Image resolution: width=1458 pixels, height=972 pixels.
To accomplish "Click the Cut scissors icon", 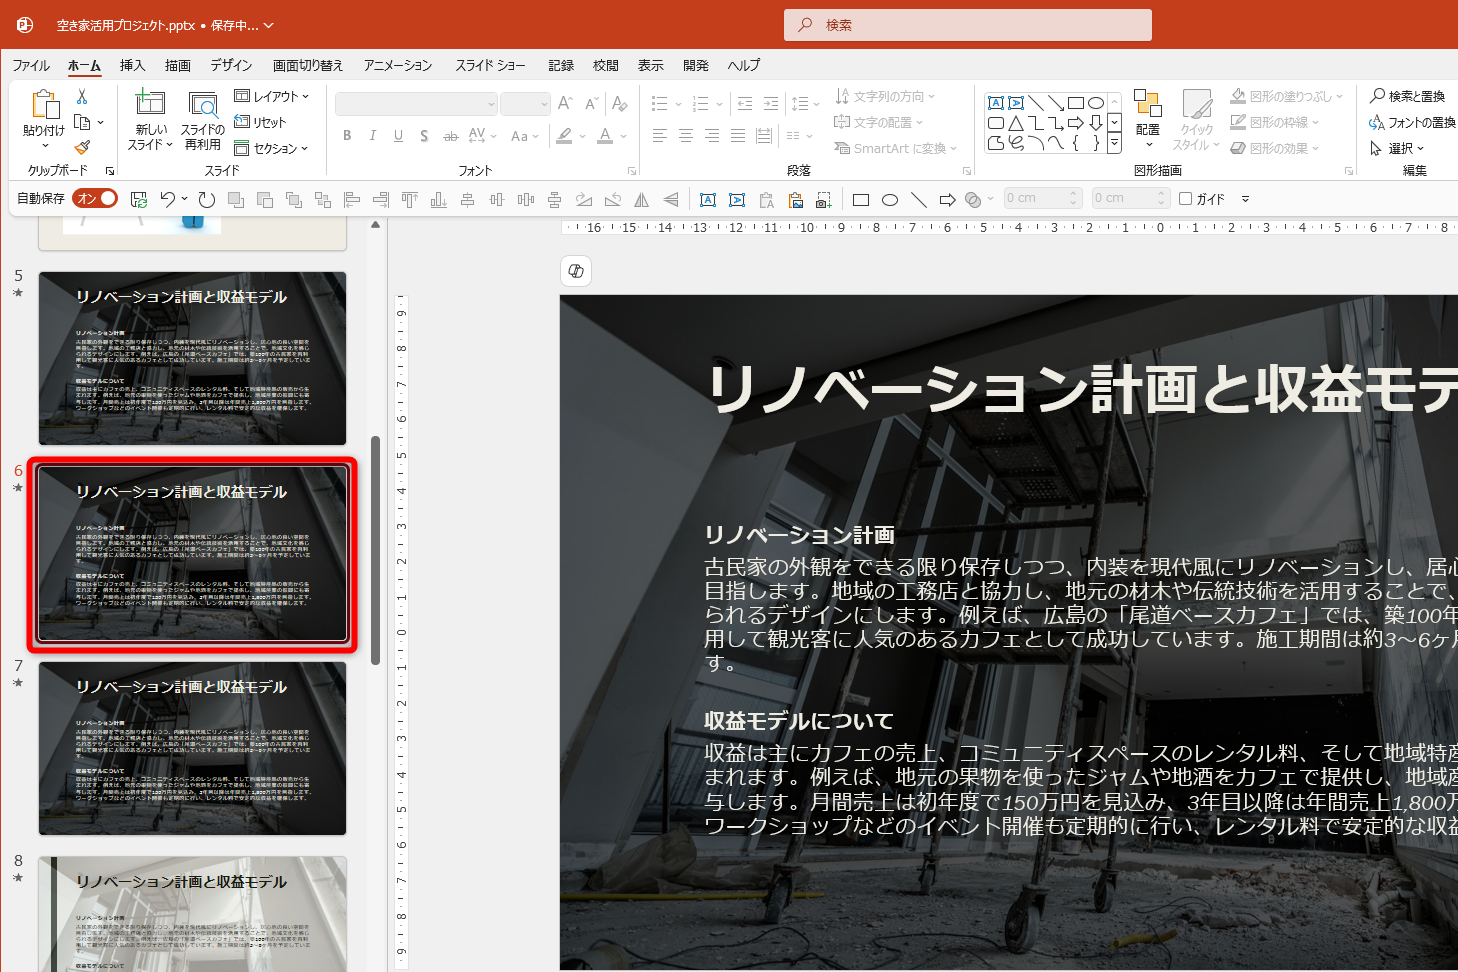I will [82, 96].
